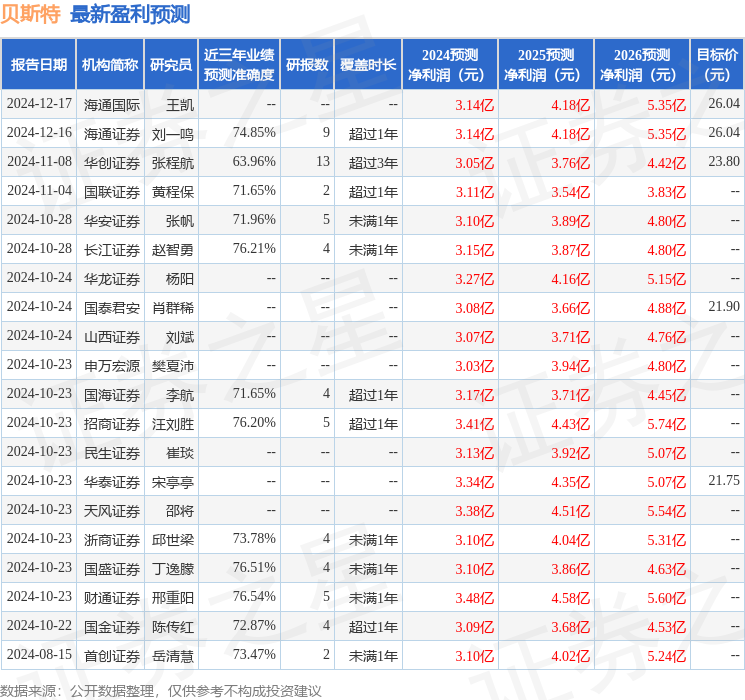Click target price 23.80
Viewport: 745px width, 700px height.
[x=724, y=161]
